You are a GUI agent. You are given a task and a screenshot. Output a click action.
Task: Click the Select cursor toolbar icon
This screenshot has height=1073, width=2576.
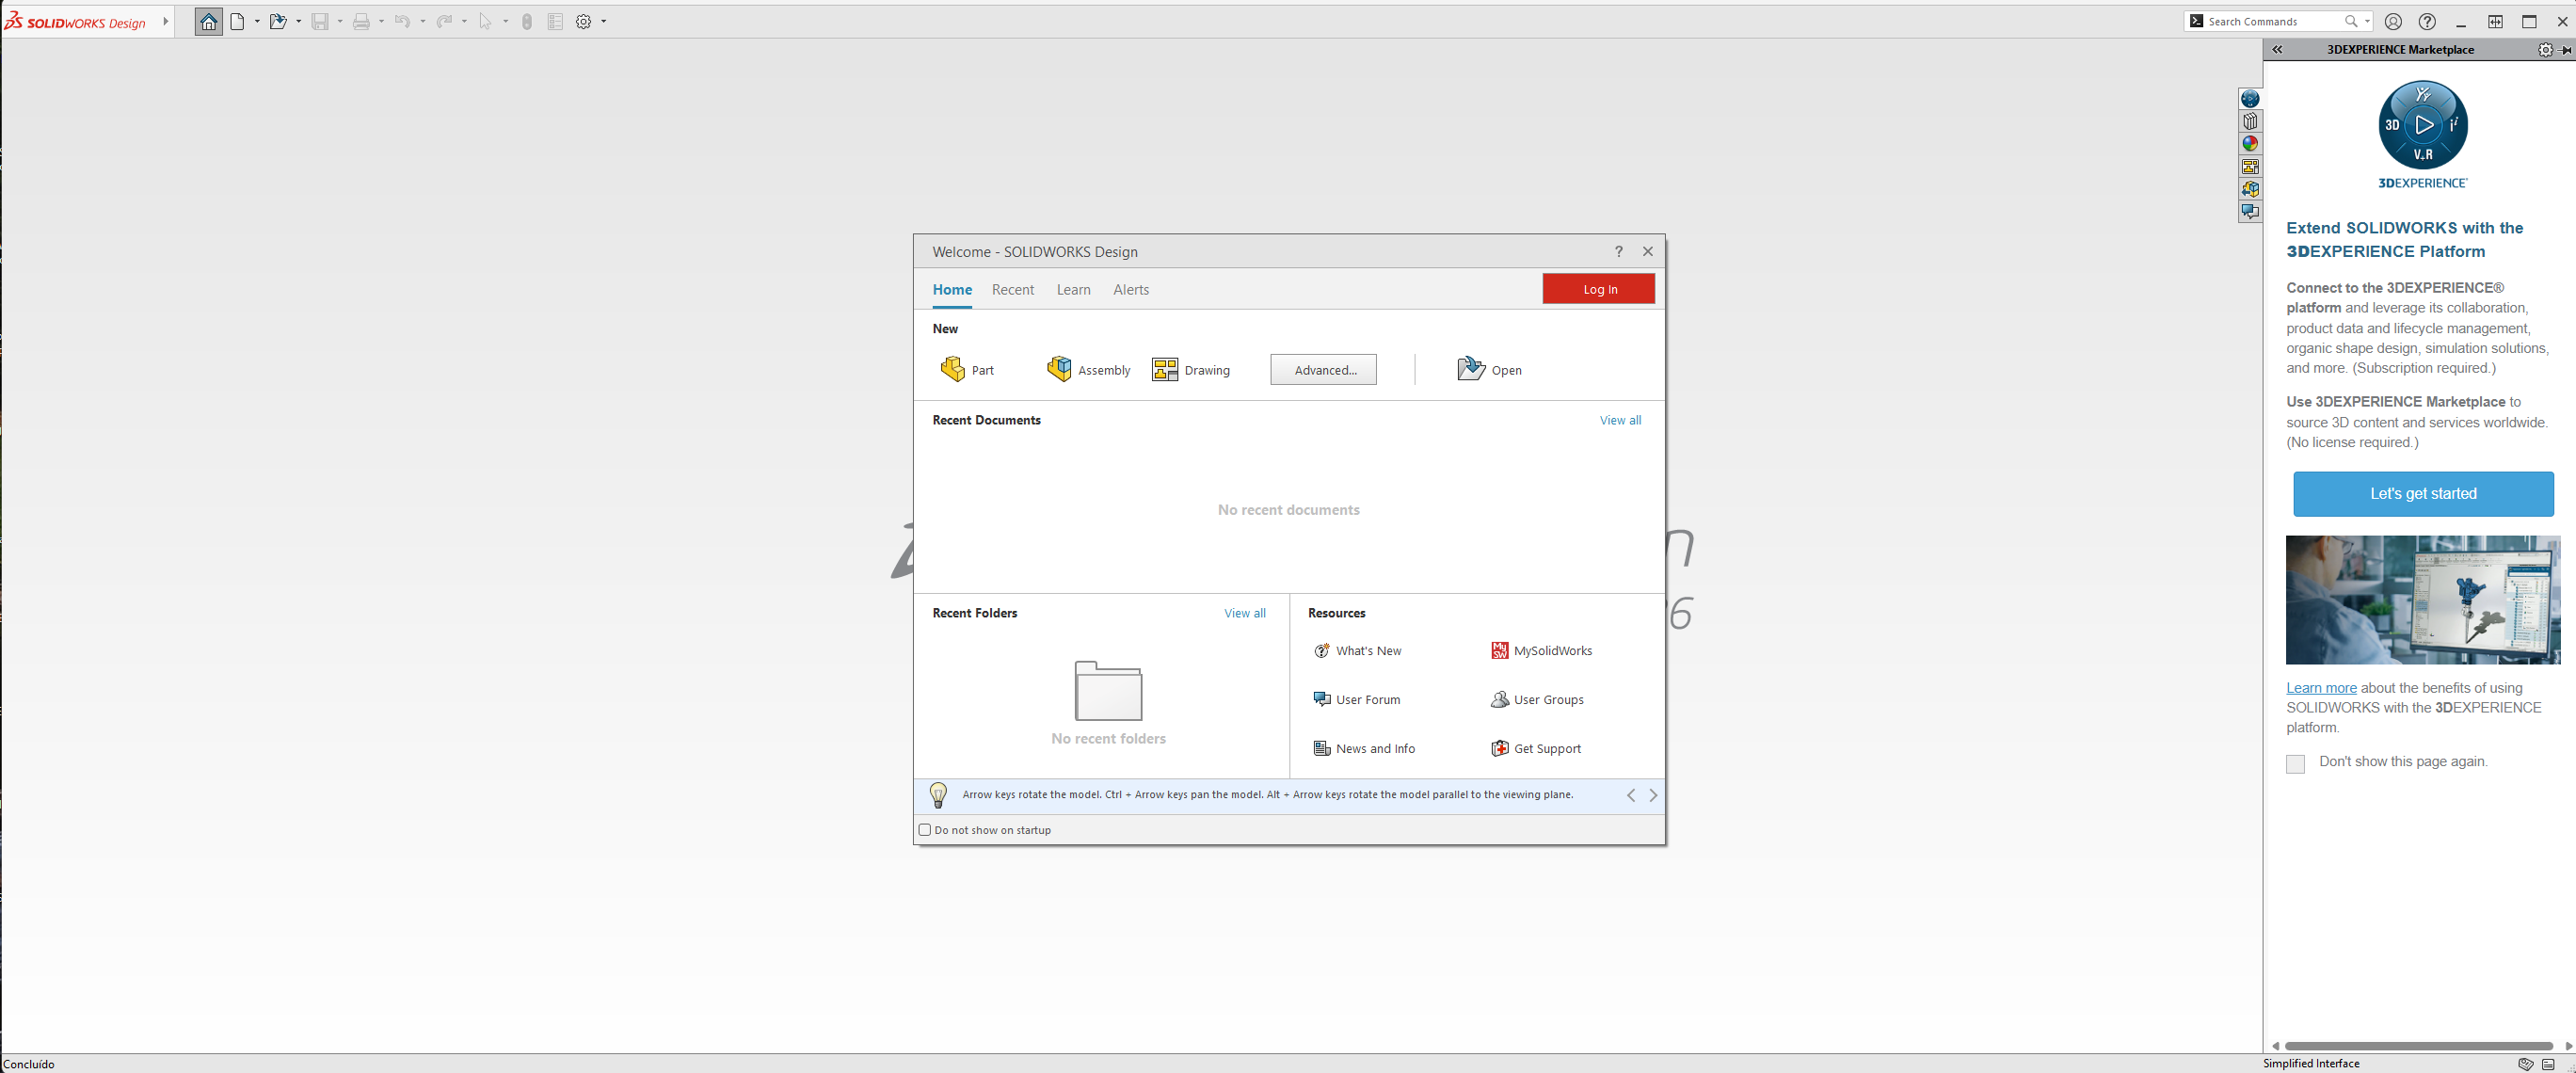pos(485,21)
